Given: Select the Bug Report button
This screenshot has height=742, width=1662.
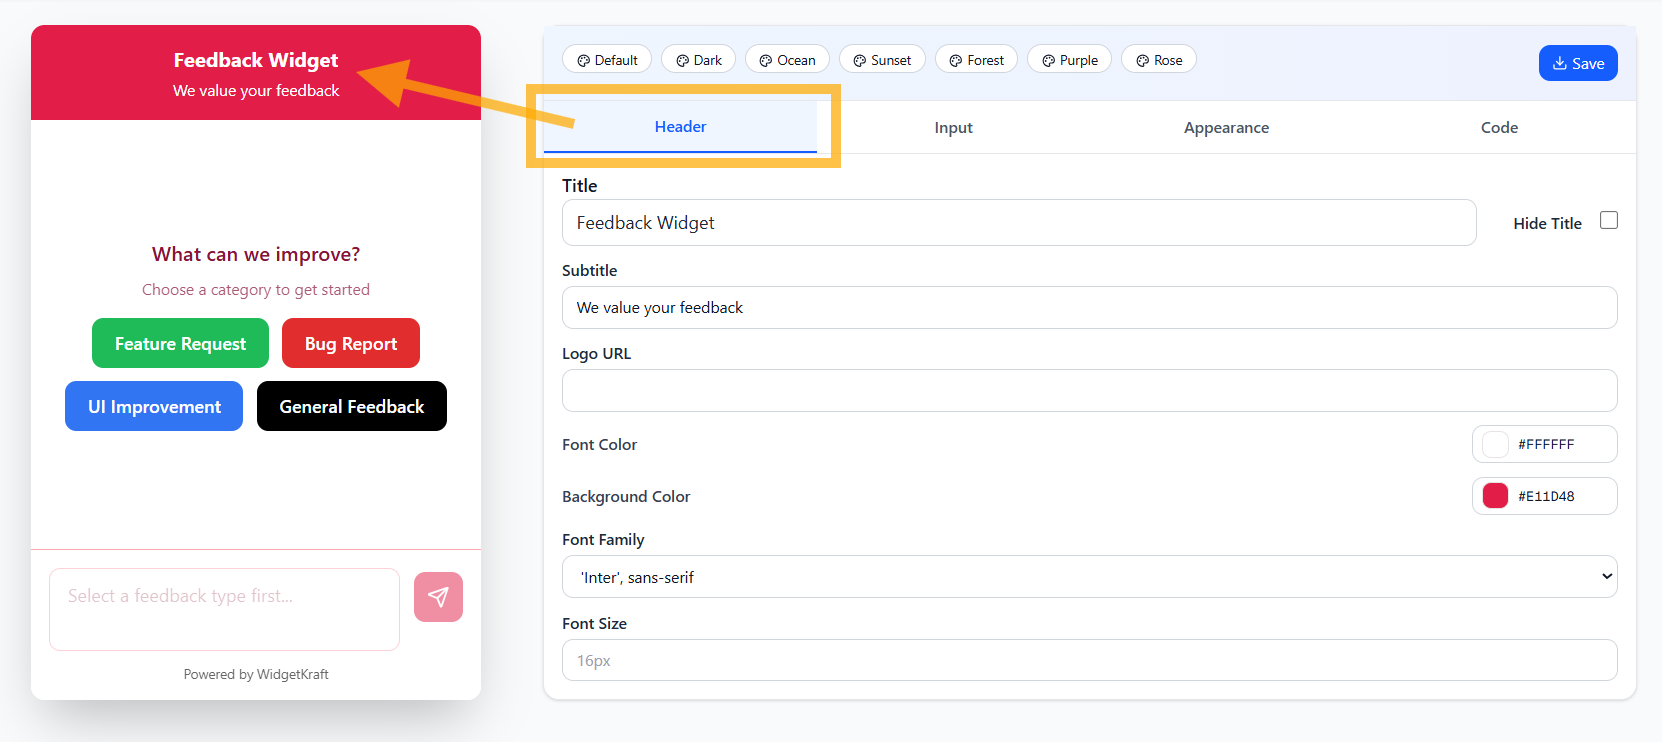Looking at the screenshot, I should coord(350,343).
